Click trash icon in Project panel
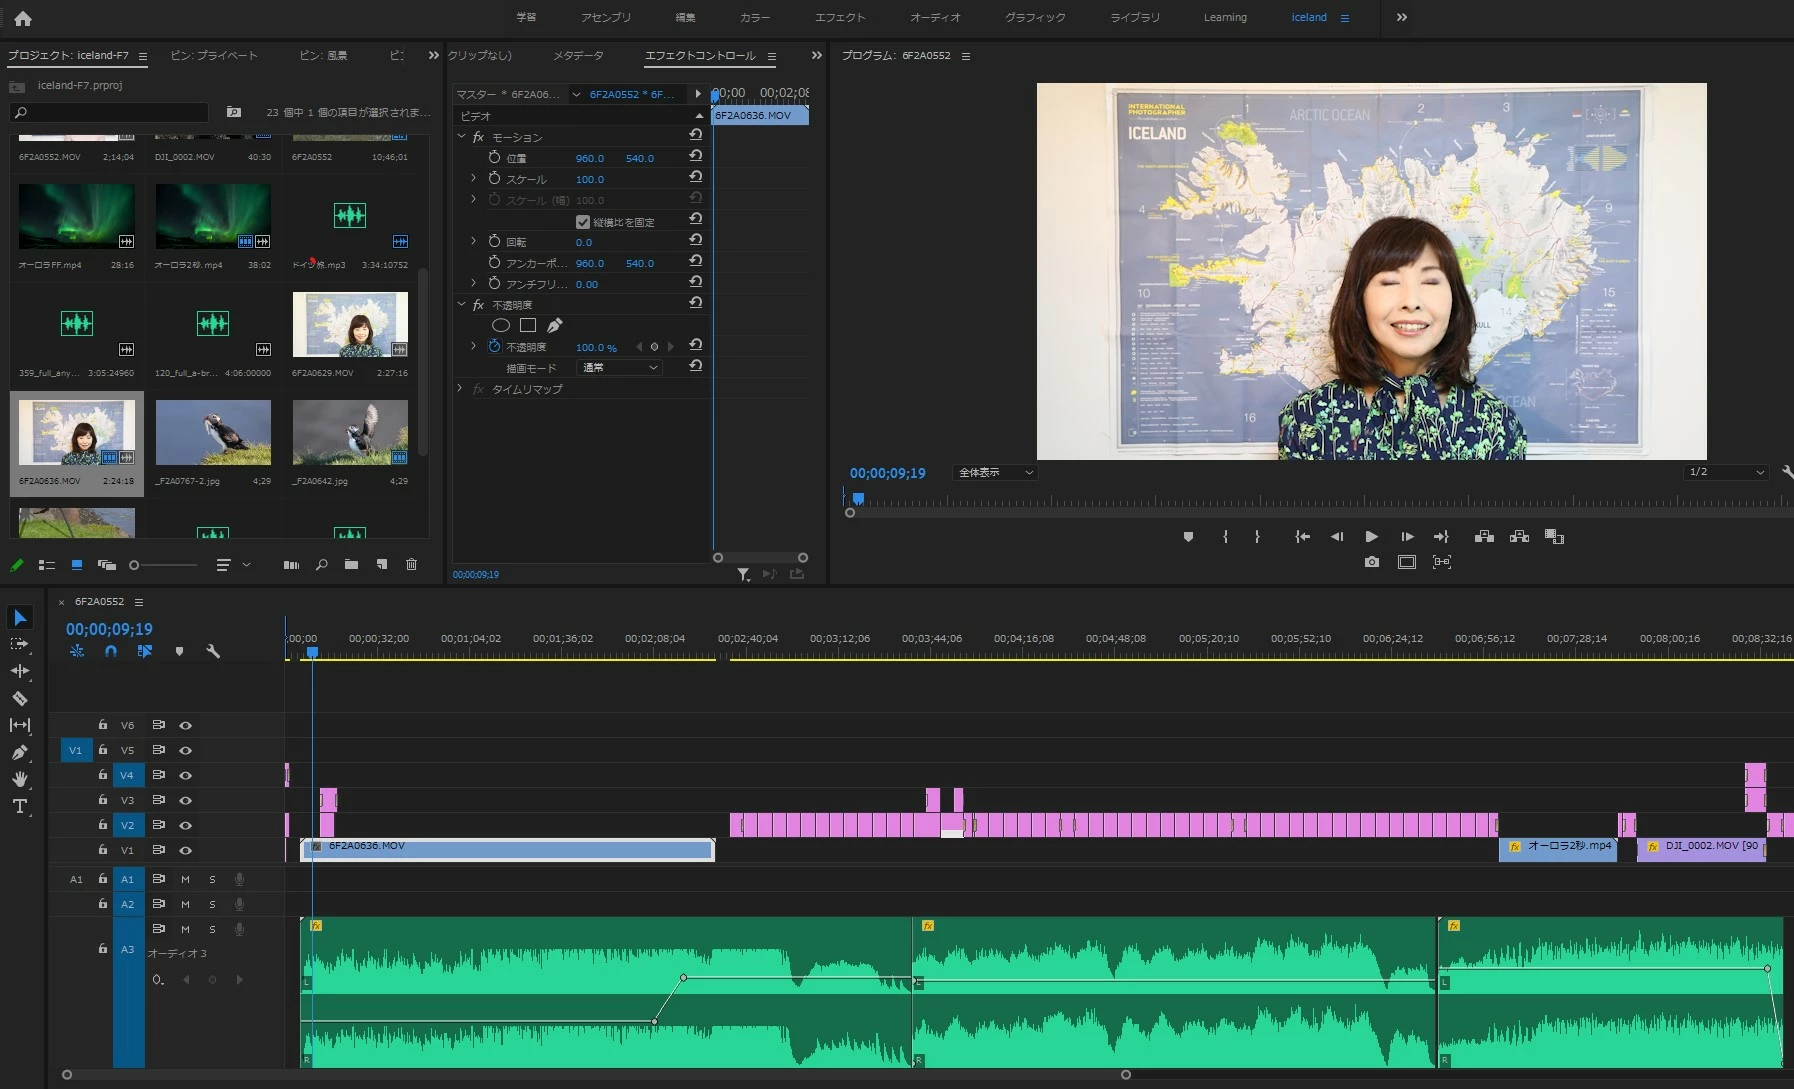Viewport: 1794px width, 1089px height. coord(411,565)
